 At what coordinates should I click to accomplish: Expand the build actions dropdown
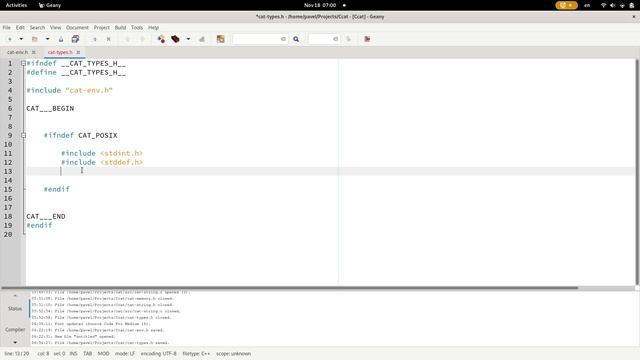tap(188, 39)
